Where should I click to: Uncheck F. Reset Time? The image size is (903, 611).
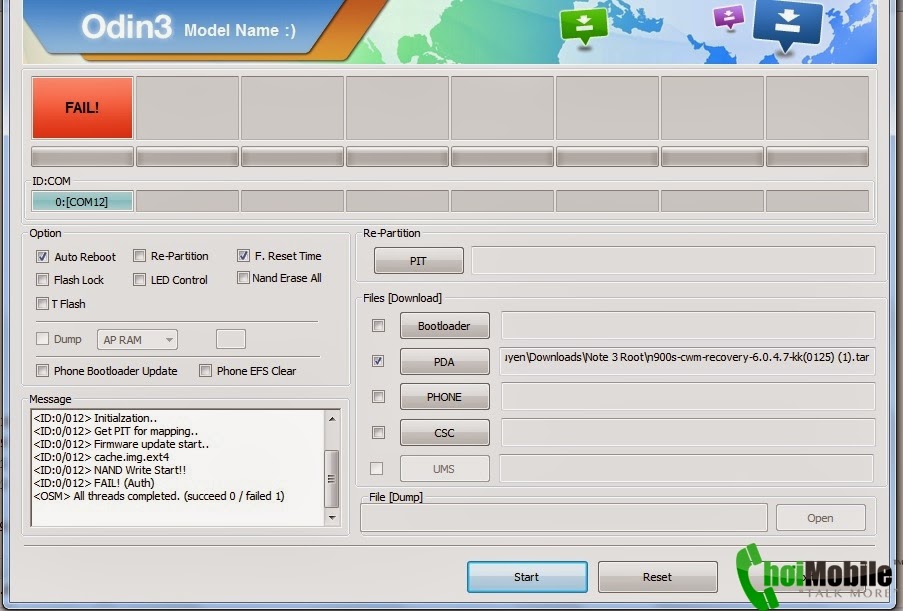pos(243,256)
